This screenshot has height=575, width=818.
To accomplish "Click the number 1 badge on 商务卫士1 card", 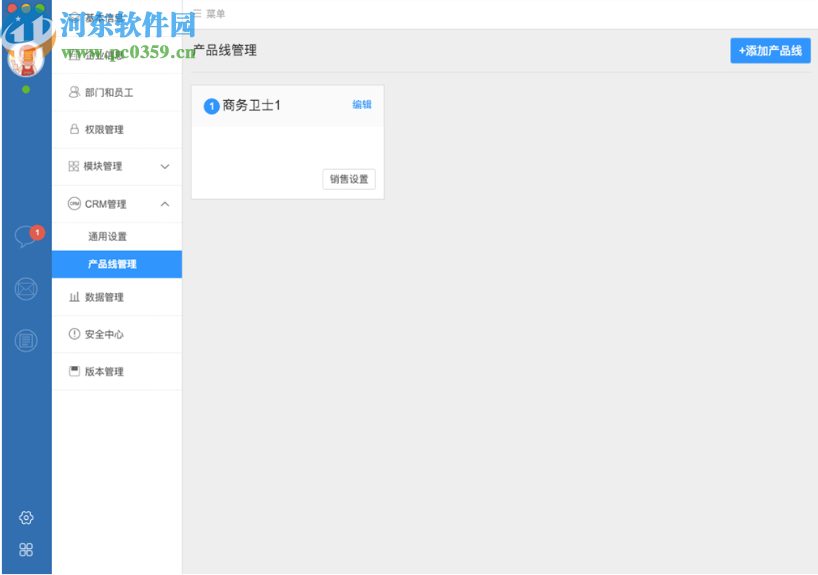I will point(211,106).
